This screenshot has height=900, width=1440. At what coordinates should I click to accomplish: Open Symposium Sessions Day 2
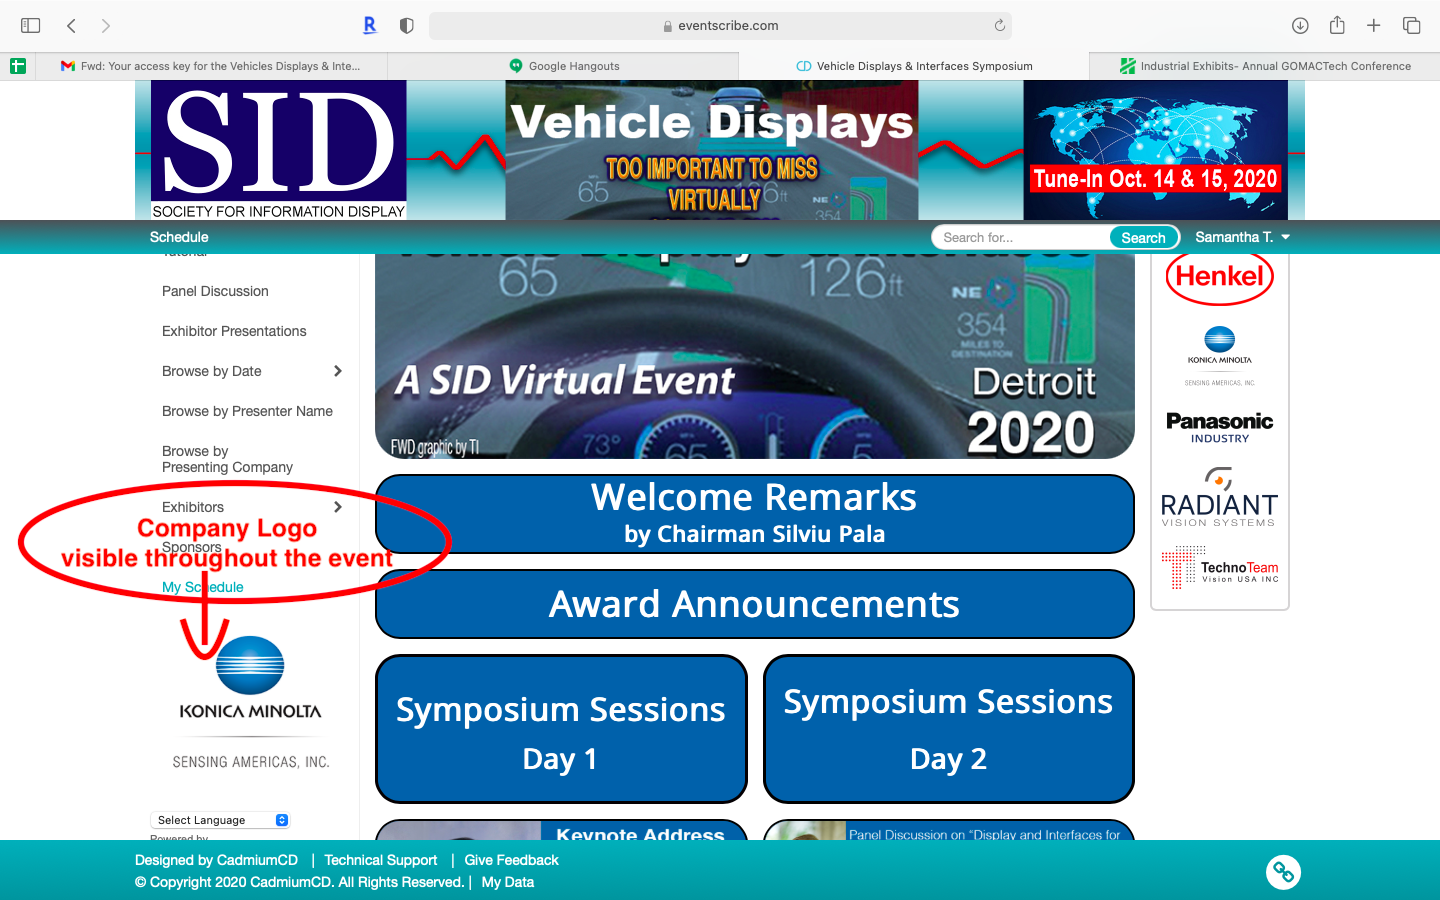949,729
